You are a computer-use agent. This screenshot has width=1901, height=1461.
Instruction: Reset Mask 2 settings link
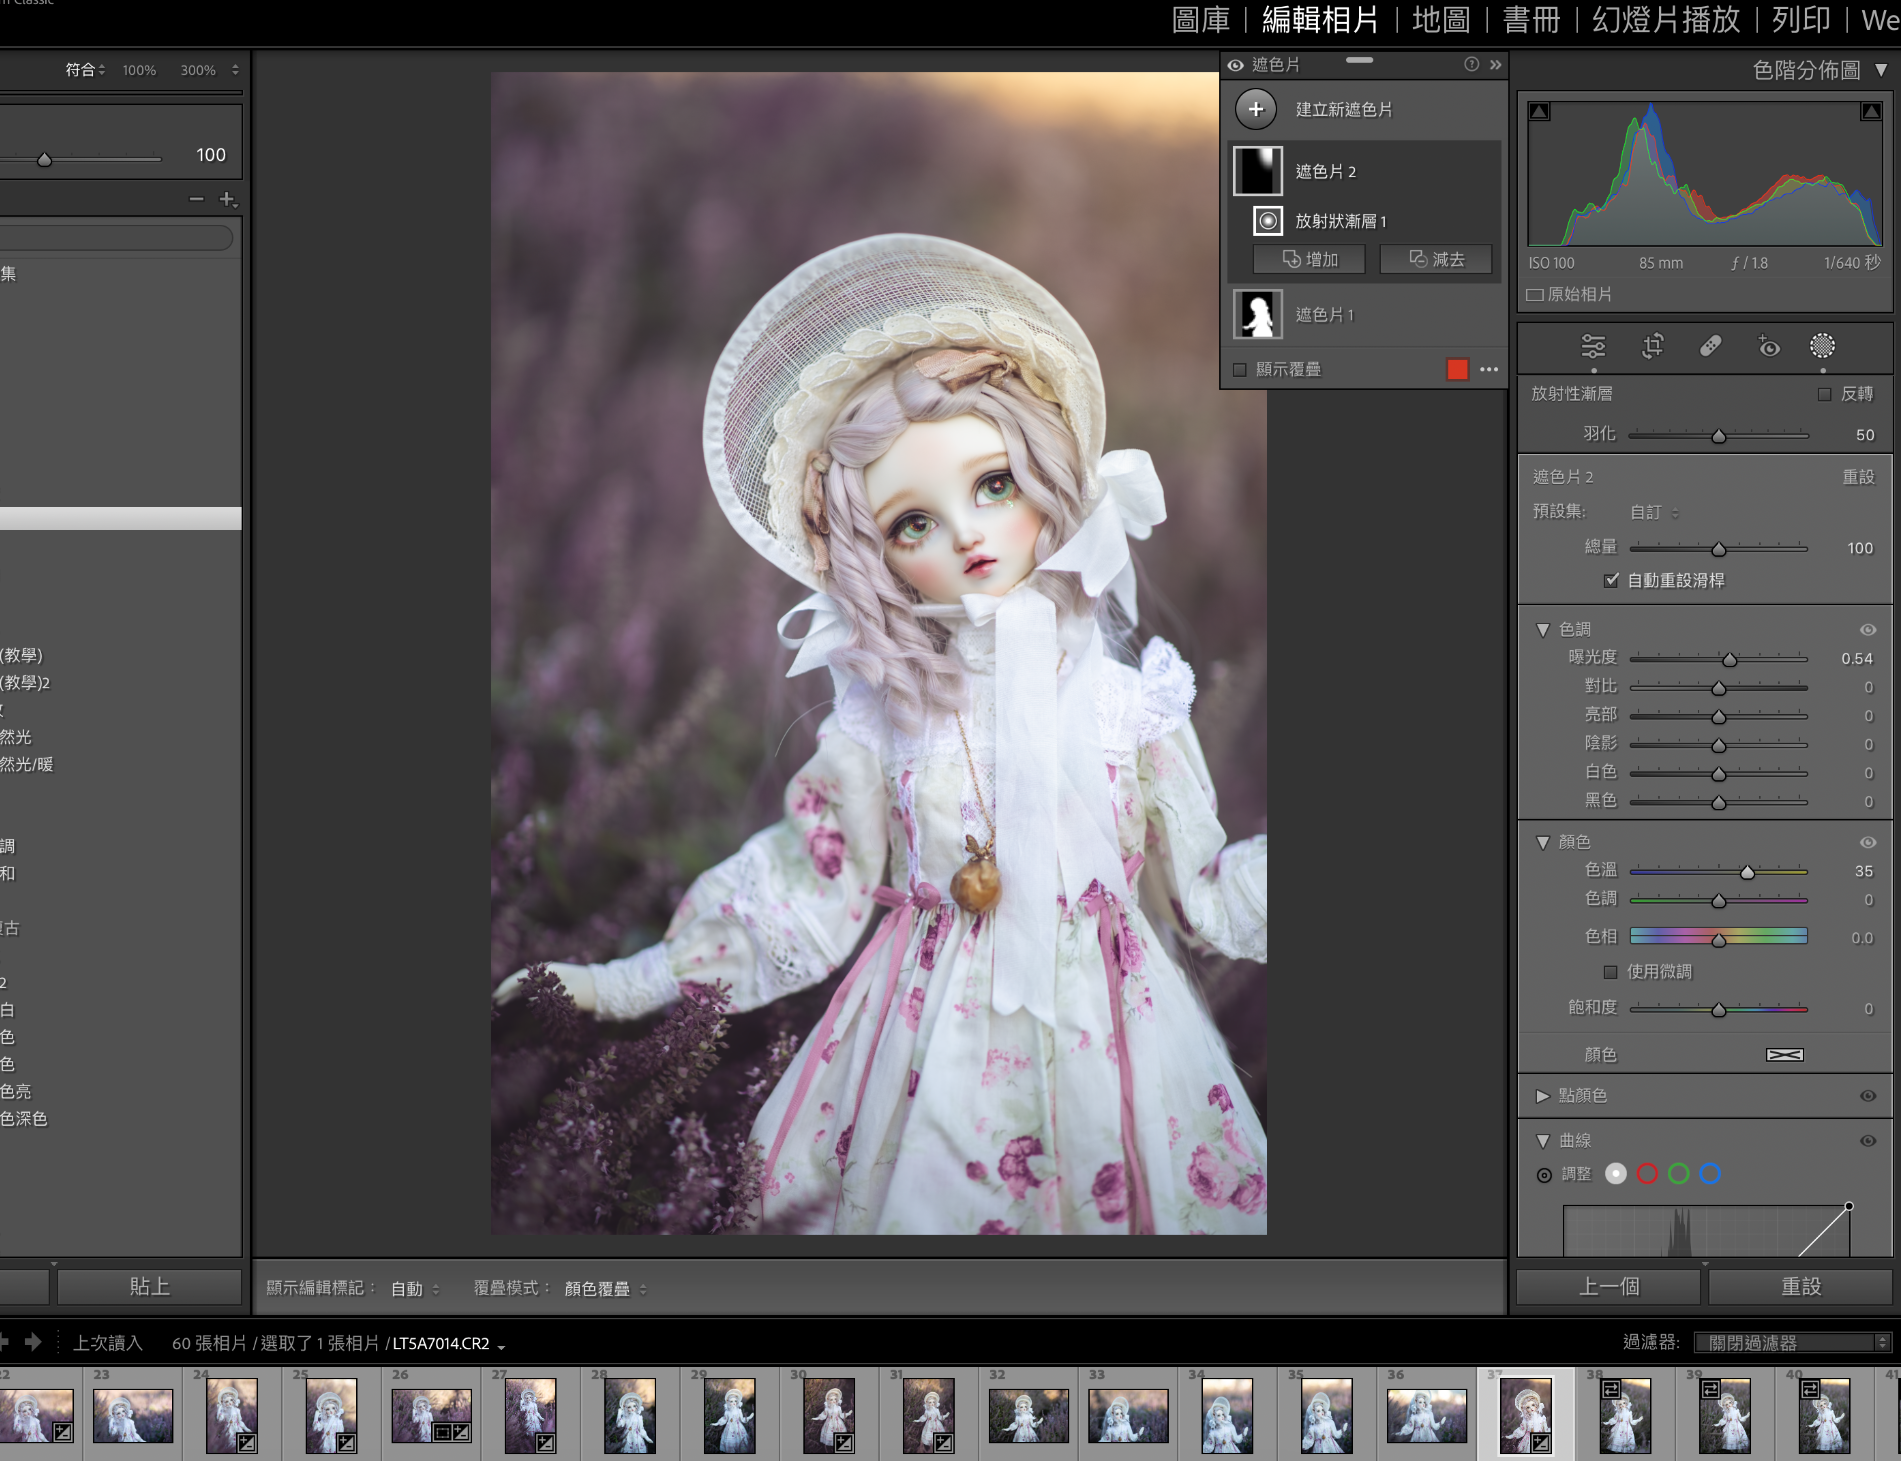(1858, 477)
